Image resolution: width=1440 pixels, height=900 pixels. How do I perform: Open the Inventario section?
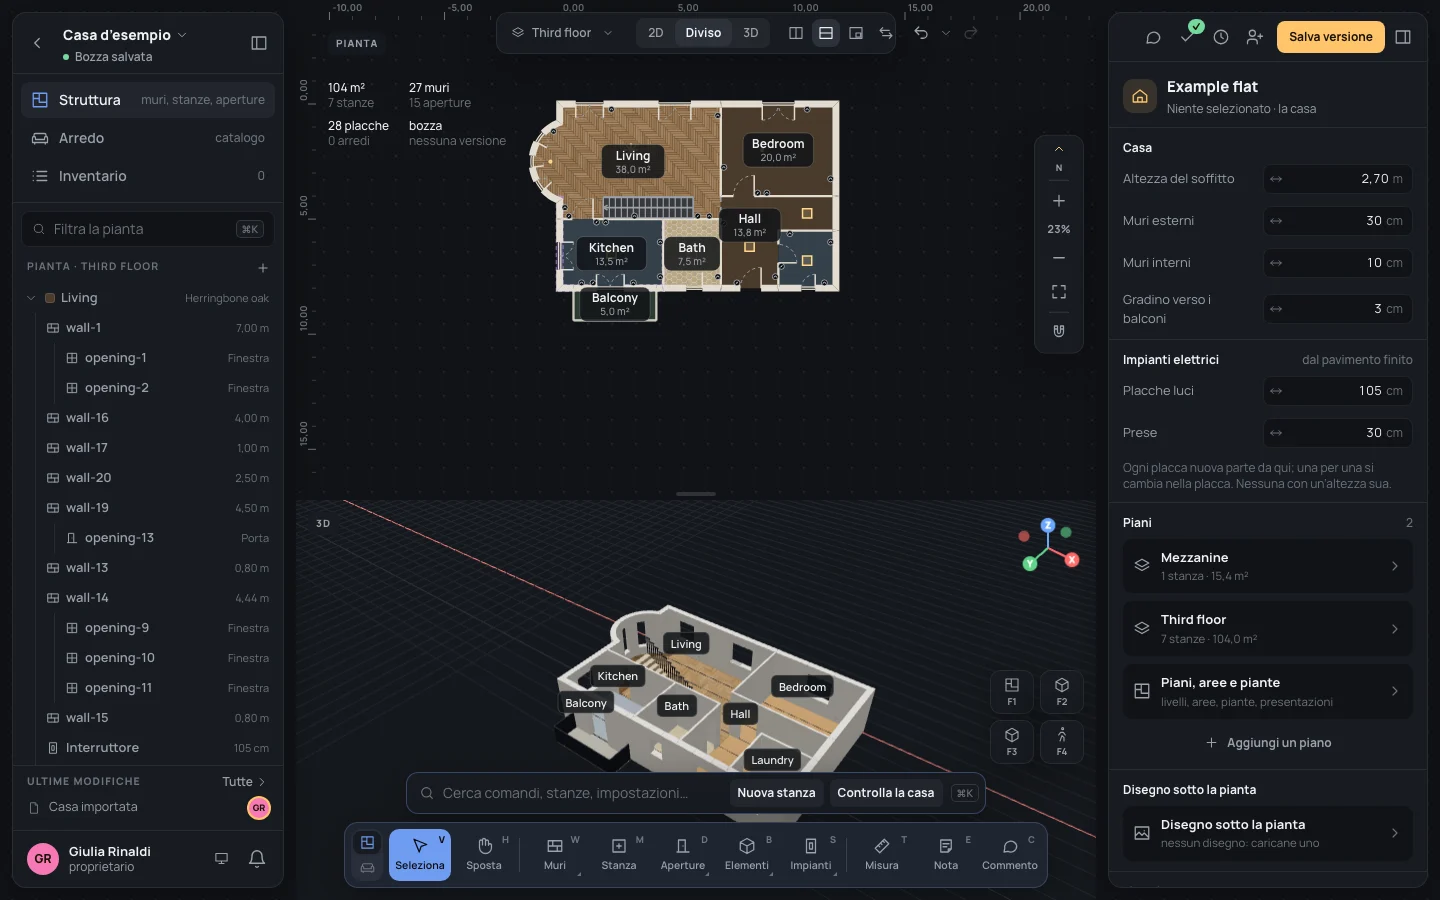148,176
